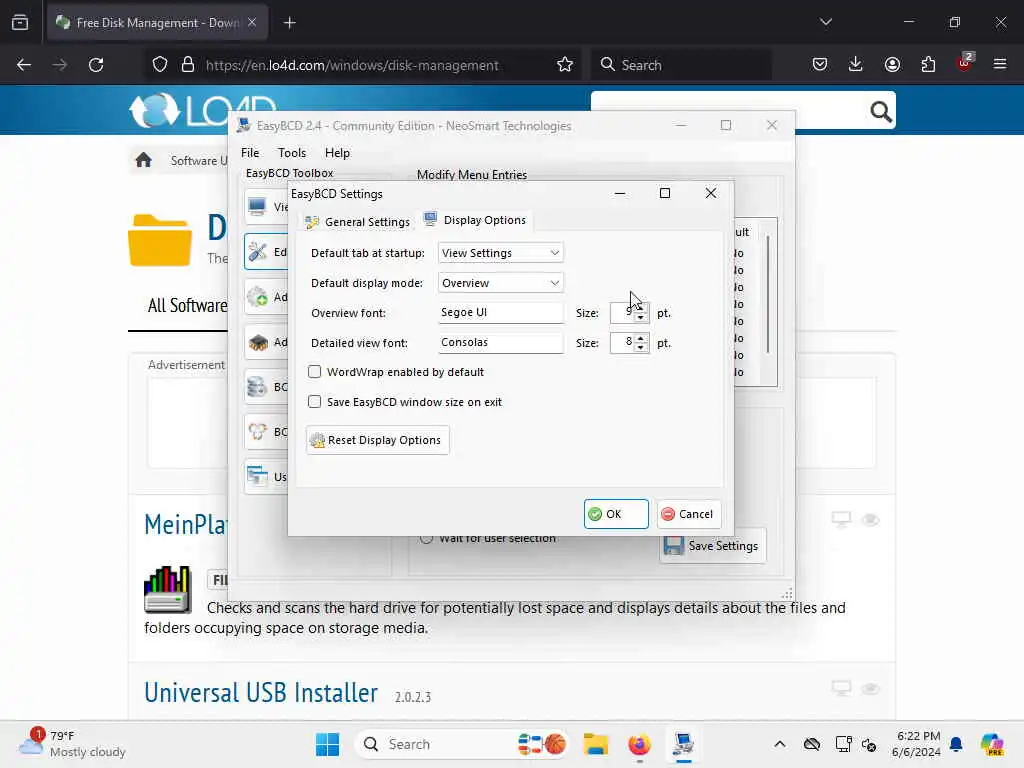Open the Default display mode dropdown
Image resolution: width=1024 pixels, height=768 pixels.
coord(500,283)
